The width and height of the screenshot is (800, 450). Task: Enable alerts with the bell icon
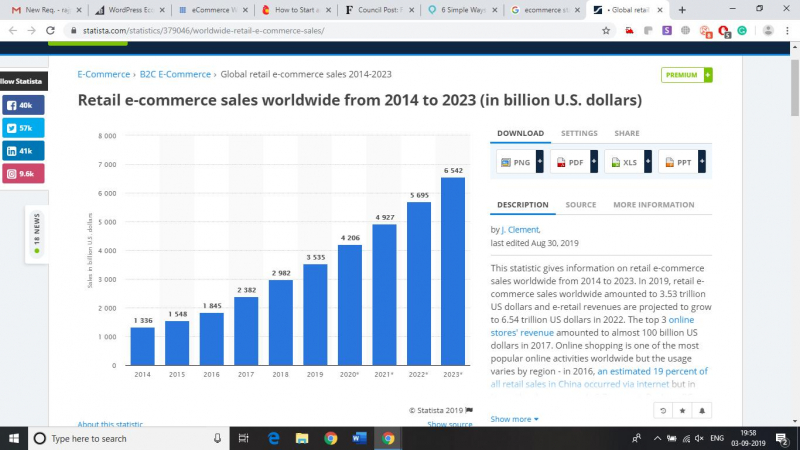coord(702,411)
